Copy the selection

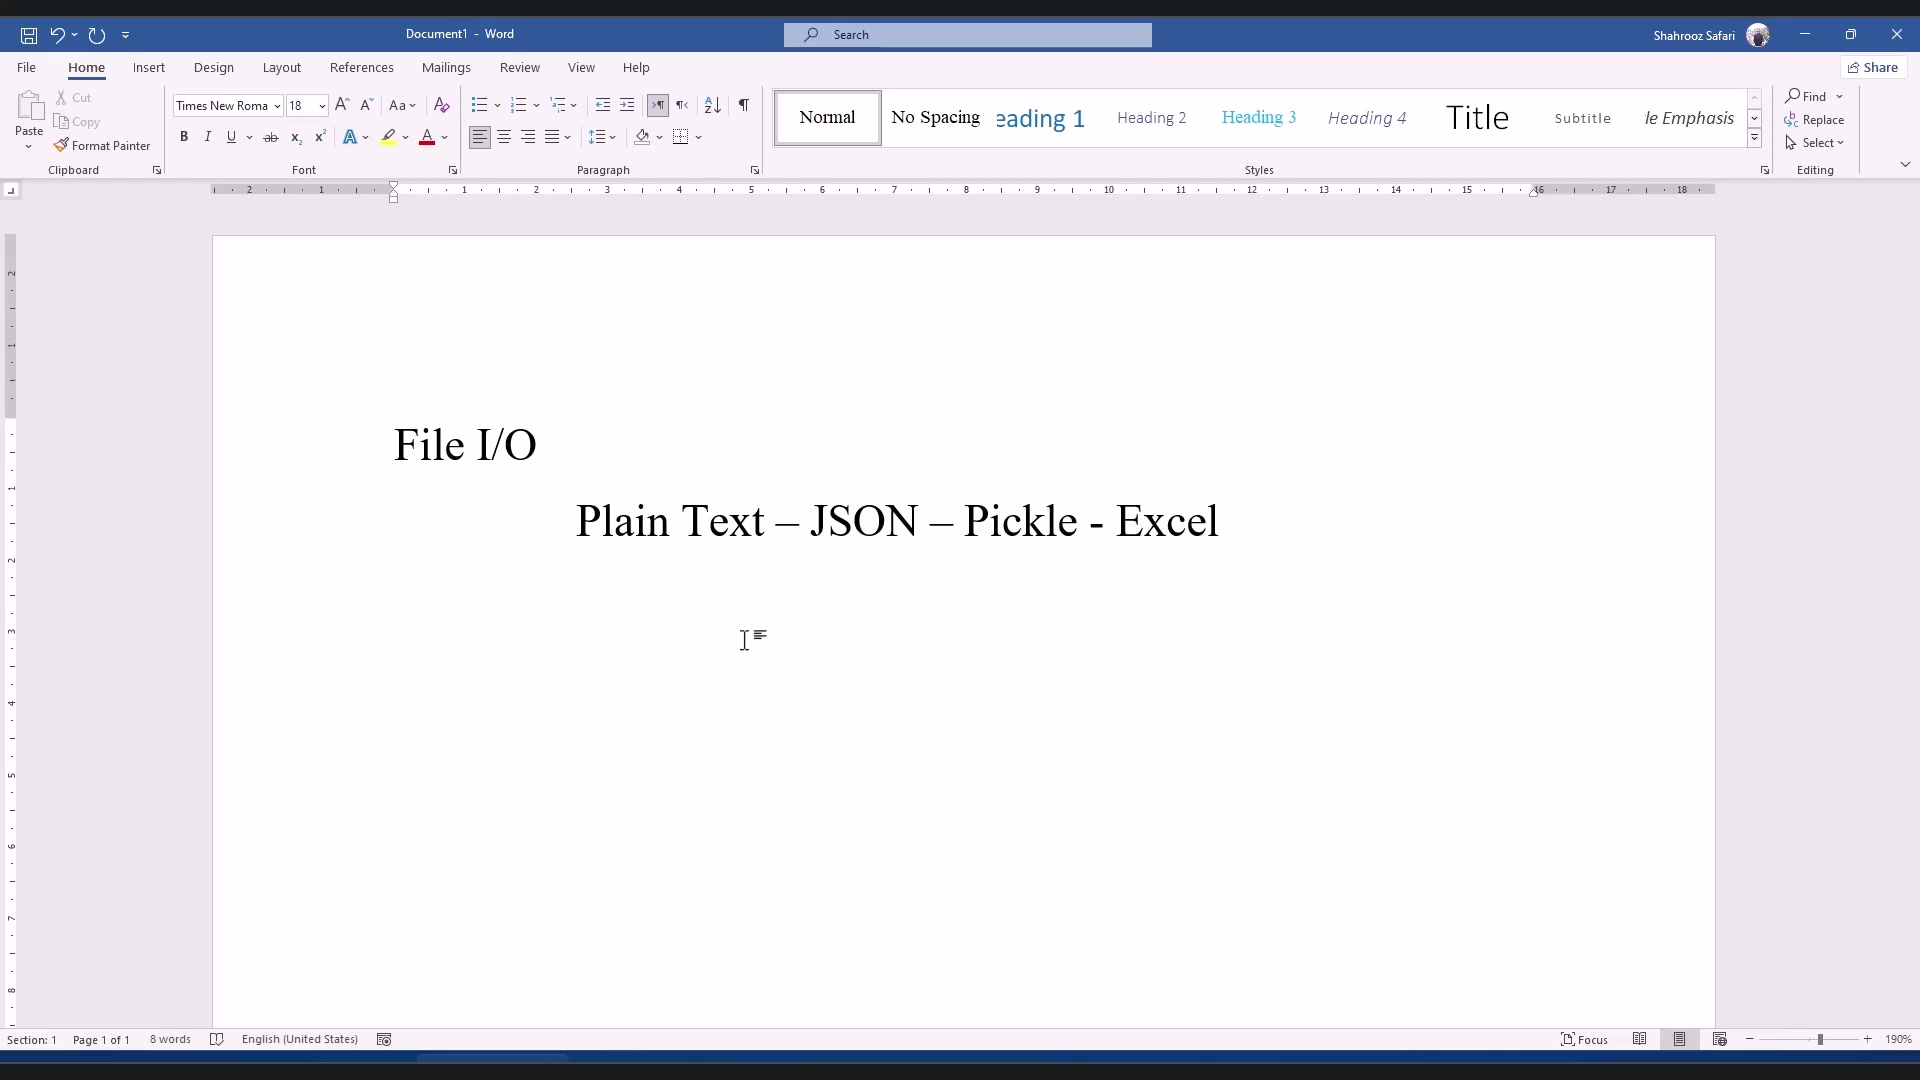click(x=77, y=122)
